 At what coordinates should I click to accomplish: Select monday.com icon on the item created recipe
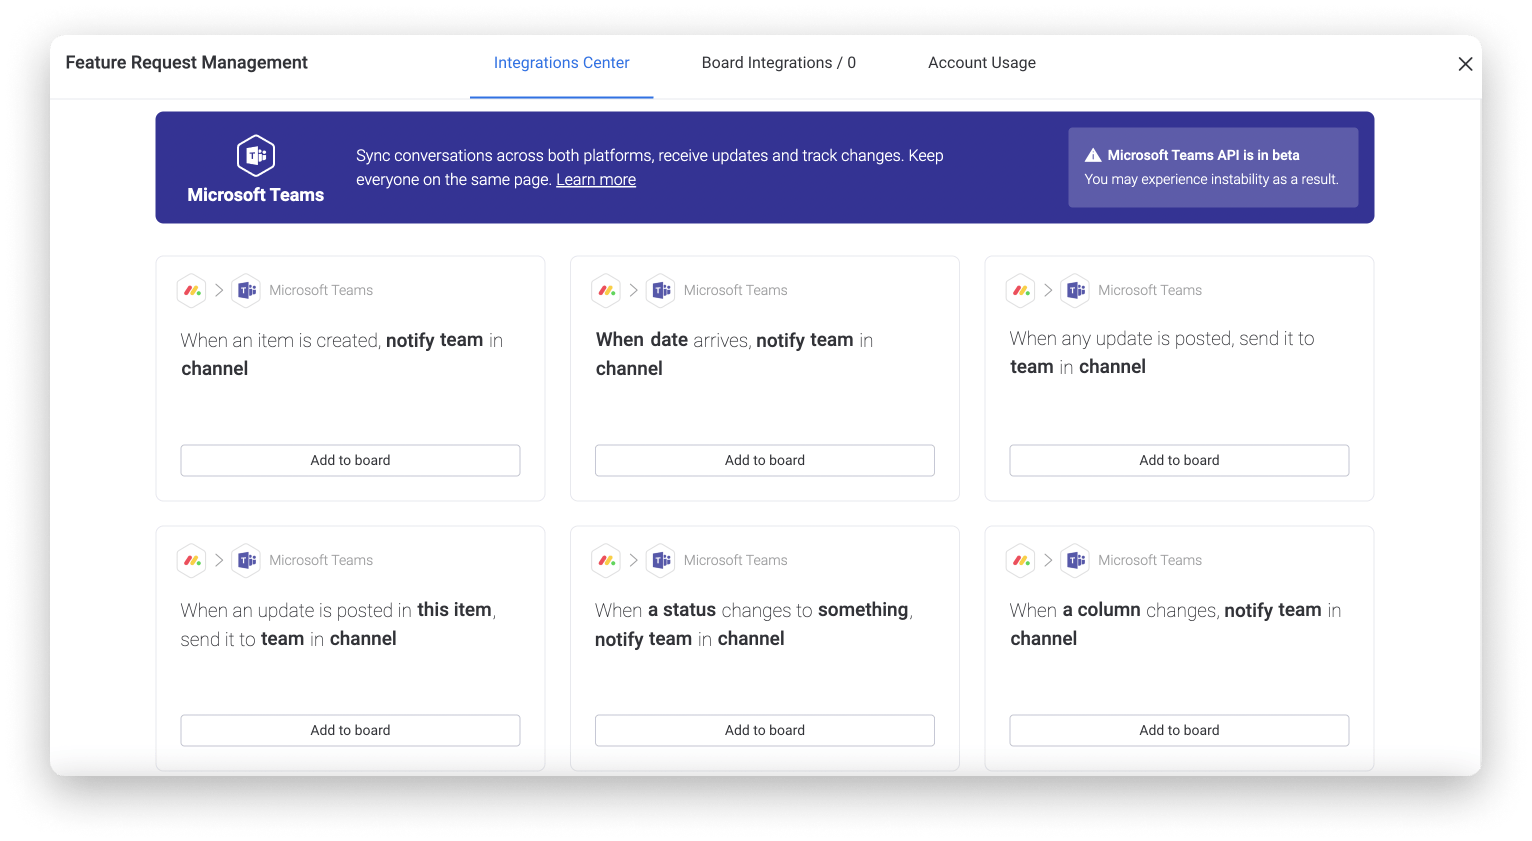(192, 290)
